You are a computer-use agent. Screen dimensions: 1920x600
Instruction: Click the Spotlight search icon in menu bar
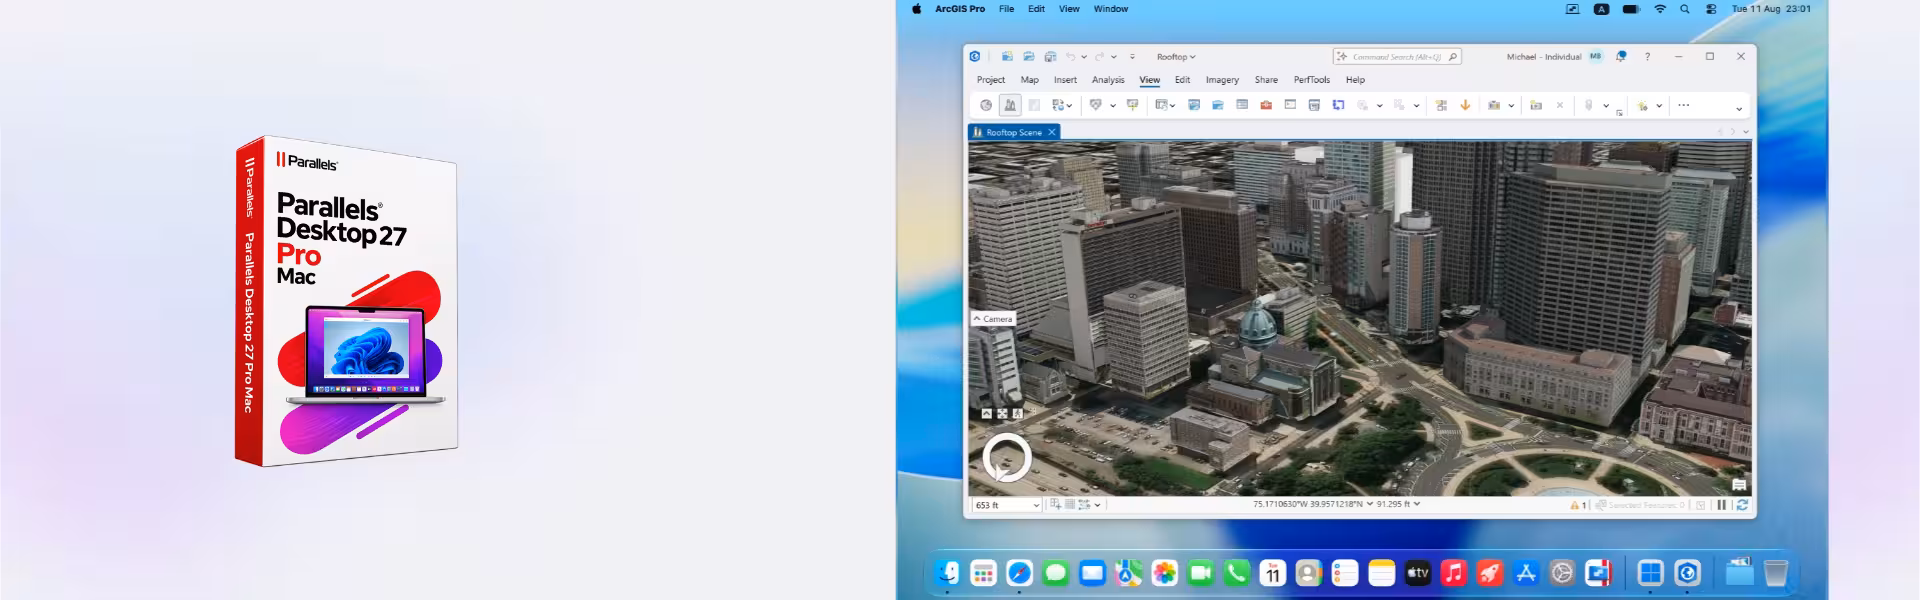pyautogui.click(x=1685, y=9)
